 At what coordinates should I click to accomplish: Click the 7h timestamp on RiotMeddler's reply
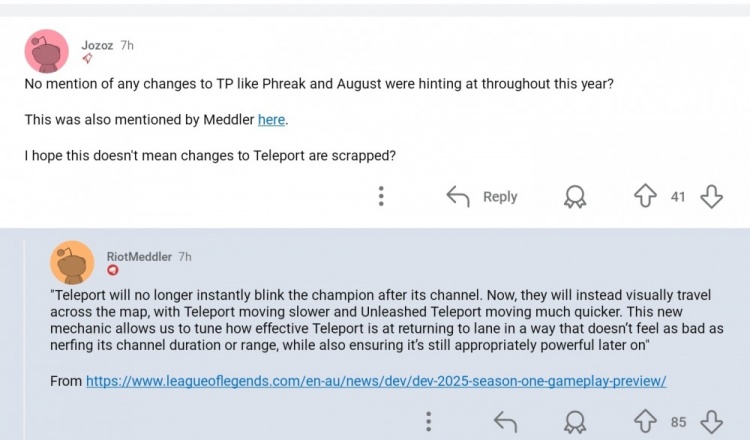coord(185,257)
